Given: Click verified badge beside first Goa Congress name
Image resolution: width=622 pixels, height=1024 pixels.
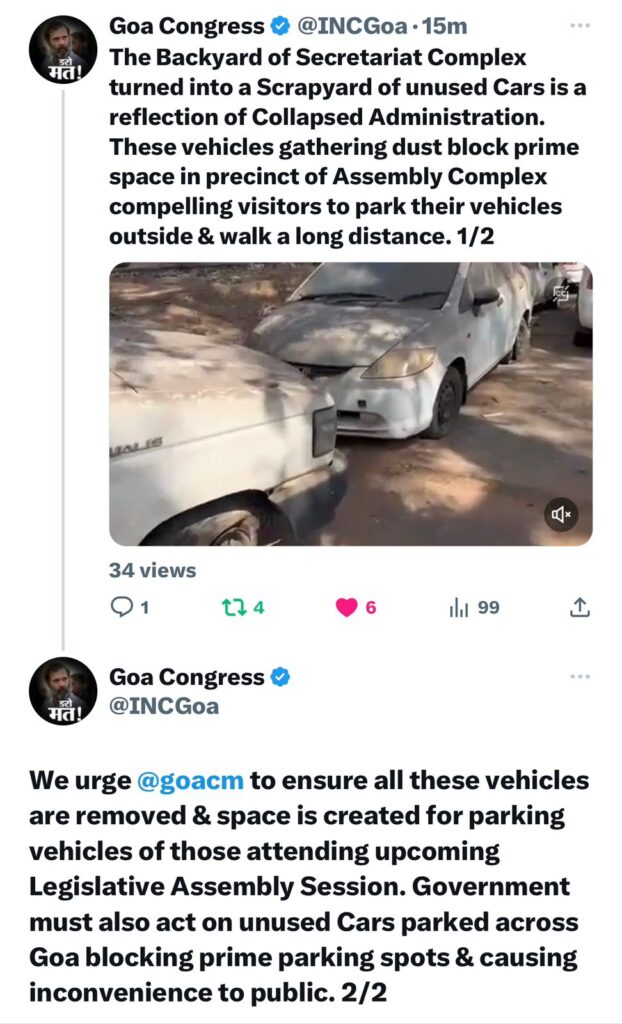Looking at the screenshot, I should pyautogui.click(x=280, y=26).
